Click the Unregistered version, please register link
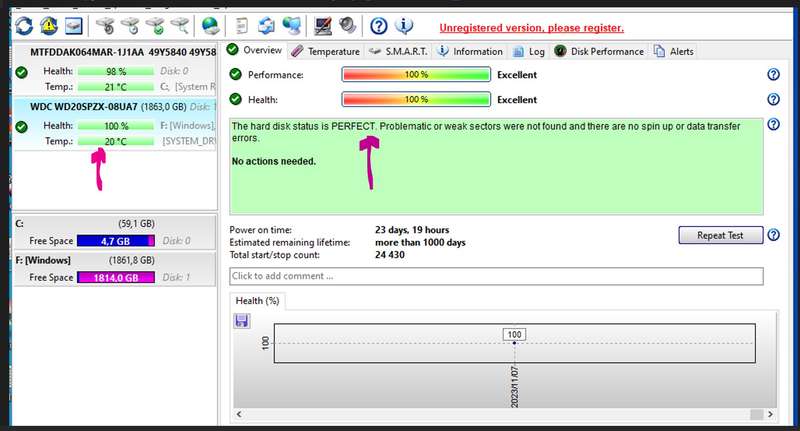800x431 pixels. 532,28
